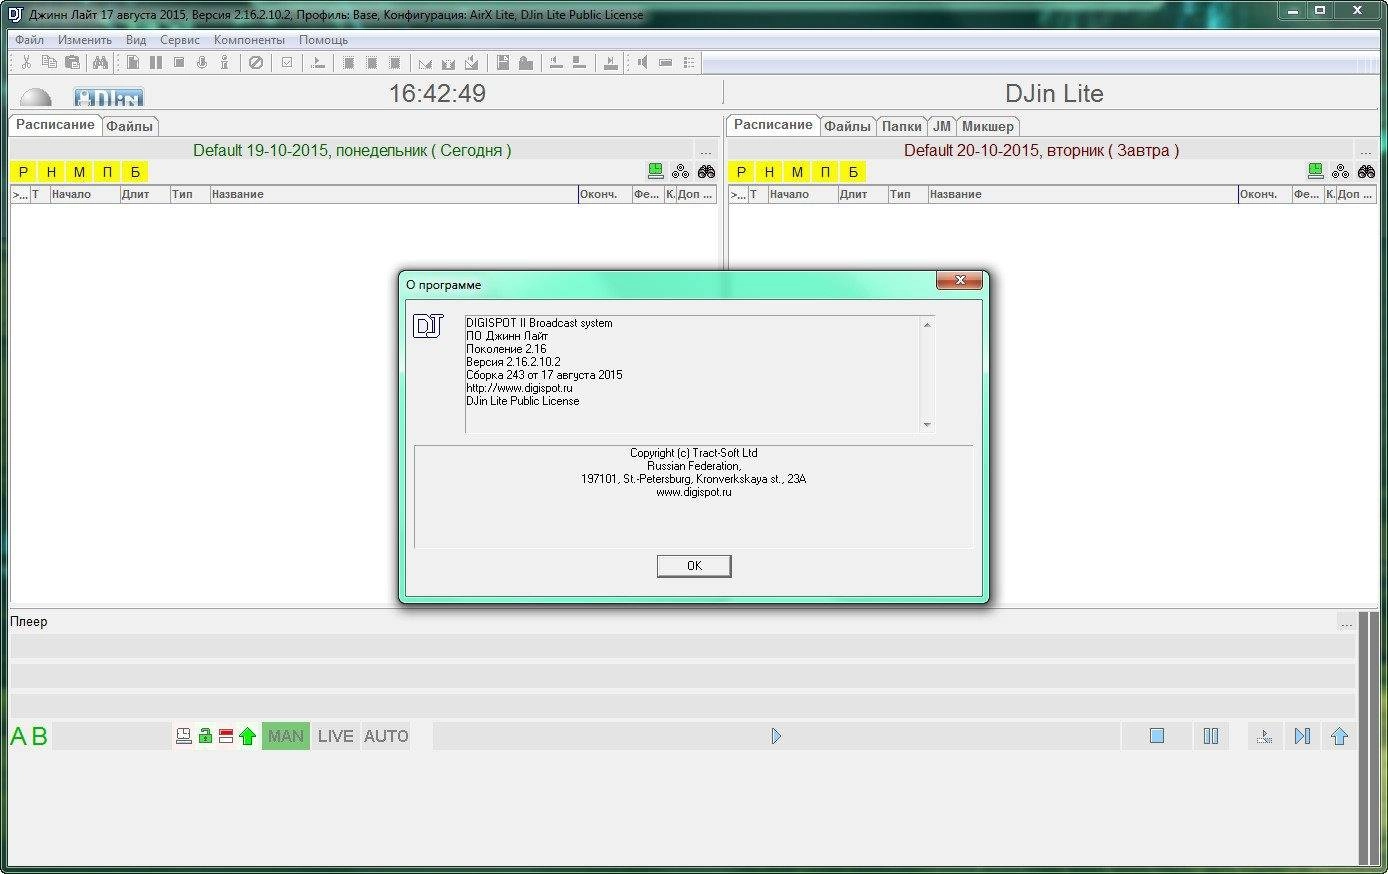The width and height of the screenshot is (1388, 874).
Task: Click the monitor icon beside the player lock
Action: click(x=184, y=736)
